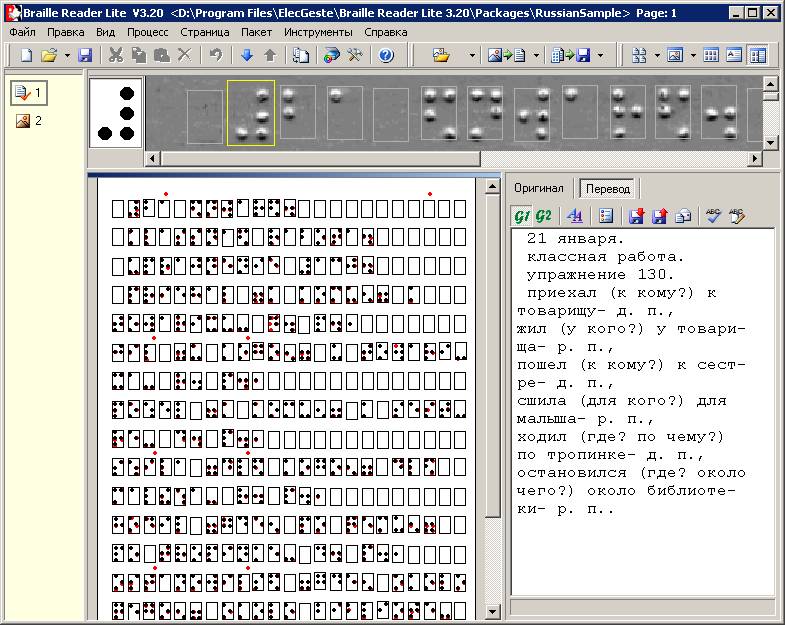
Task: Open the Правка menu
Action: [x=66, y=32]
